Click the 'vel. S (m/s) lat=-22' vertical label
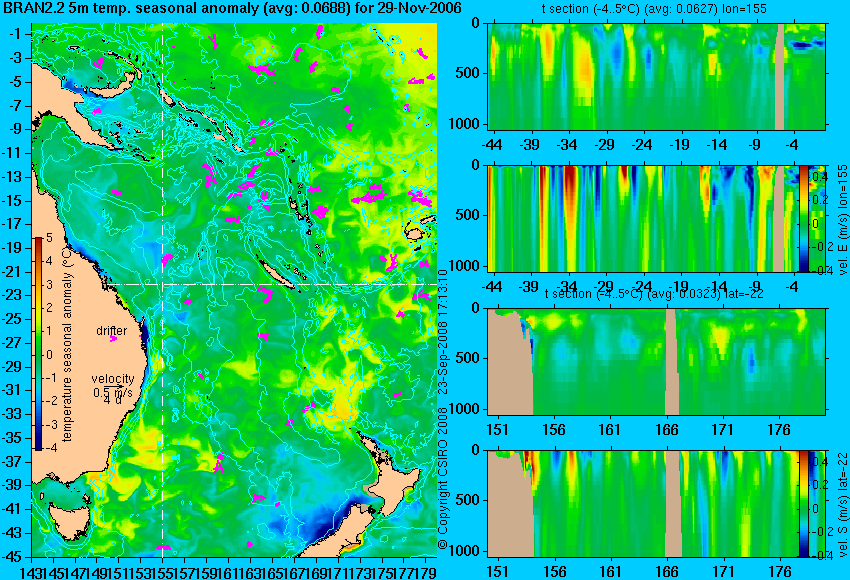This screenshot has height=580, width=850. tap(842, 504)
